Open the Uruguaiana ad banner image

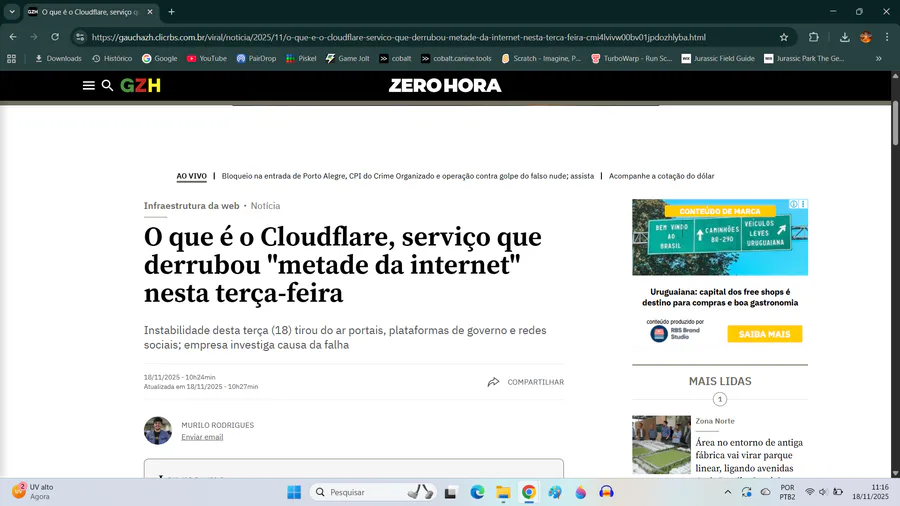pyautogui.click(x=720, y=238)
